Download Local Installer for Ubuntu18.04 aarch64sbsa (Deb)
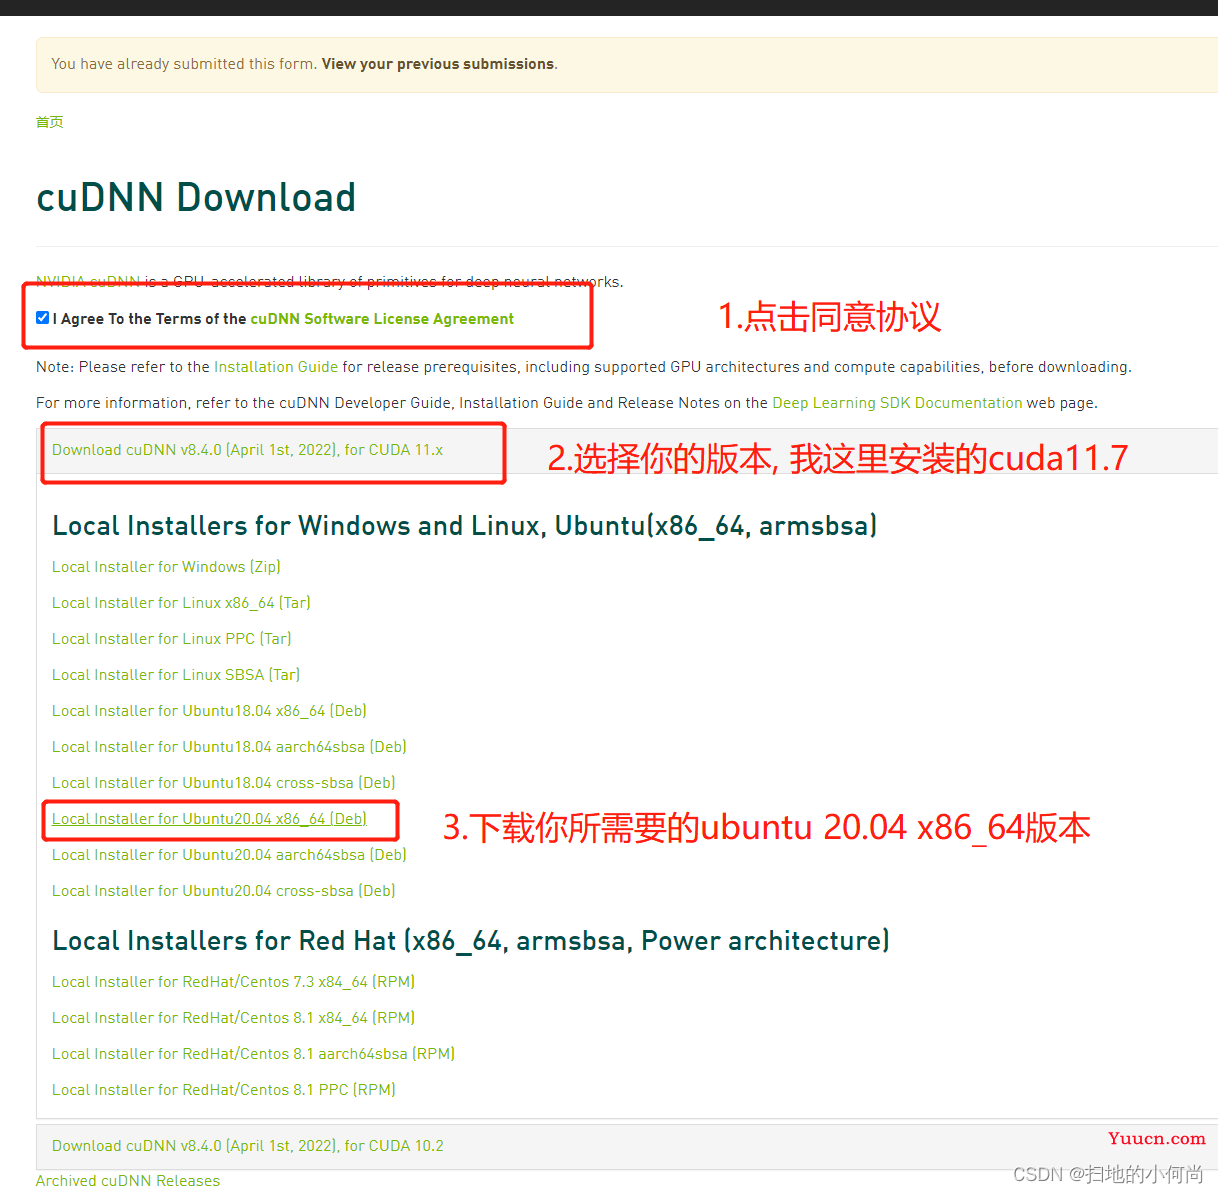The image size is (1218, 1193). point(229,747)
